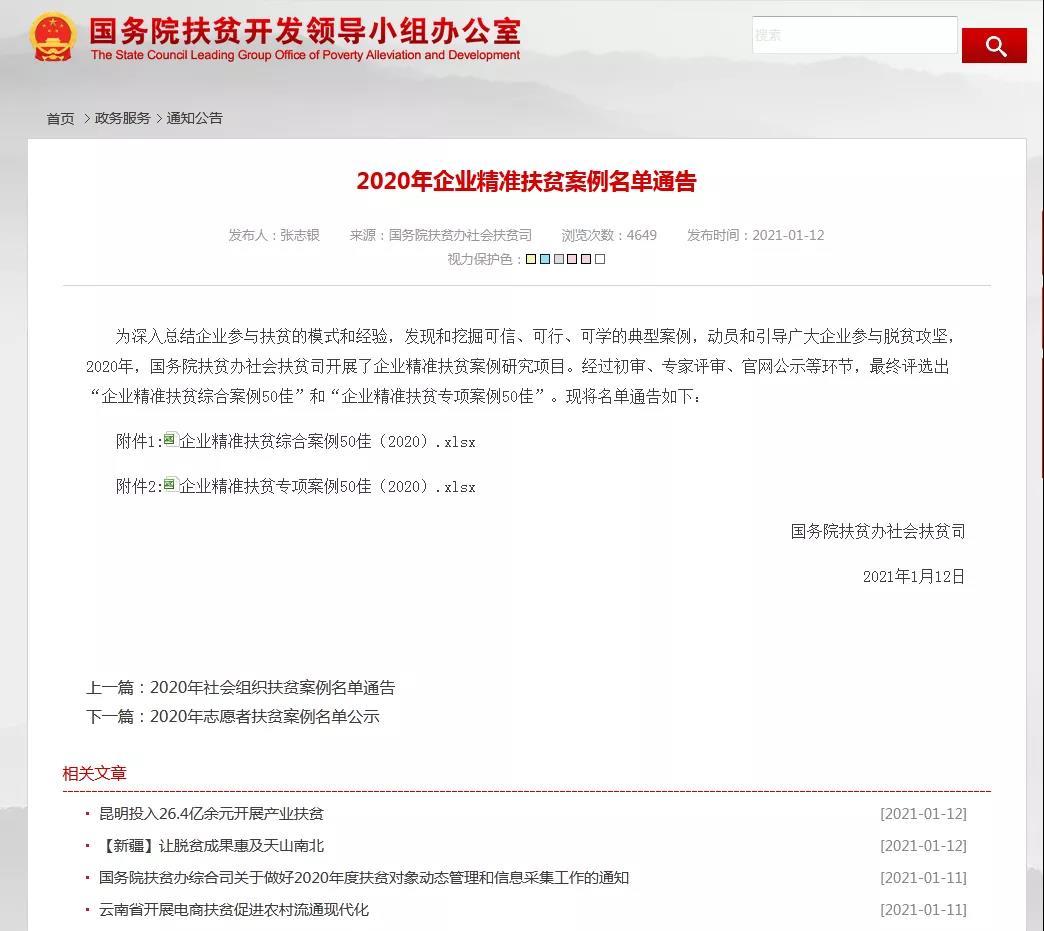Image resolution: width=1044 pixels, height=931 pixels.
Task: Click the English subtitle under the site title
Action: 306,55
